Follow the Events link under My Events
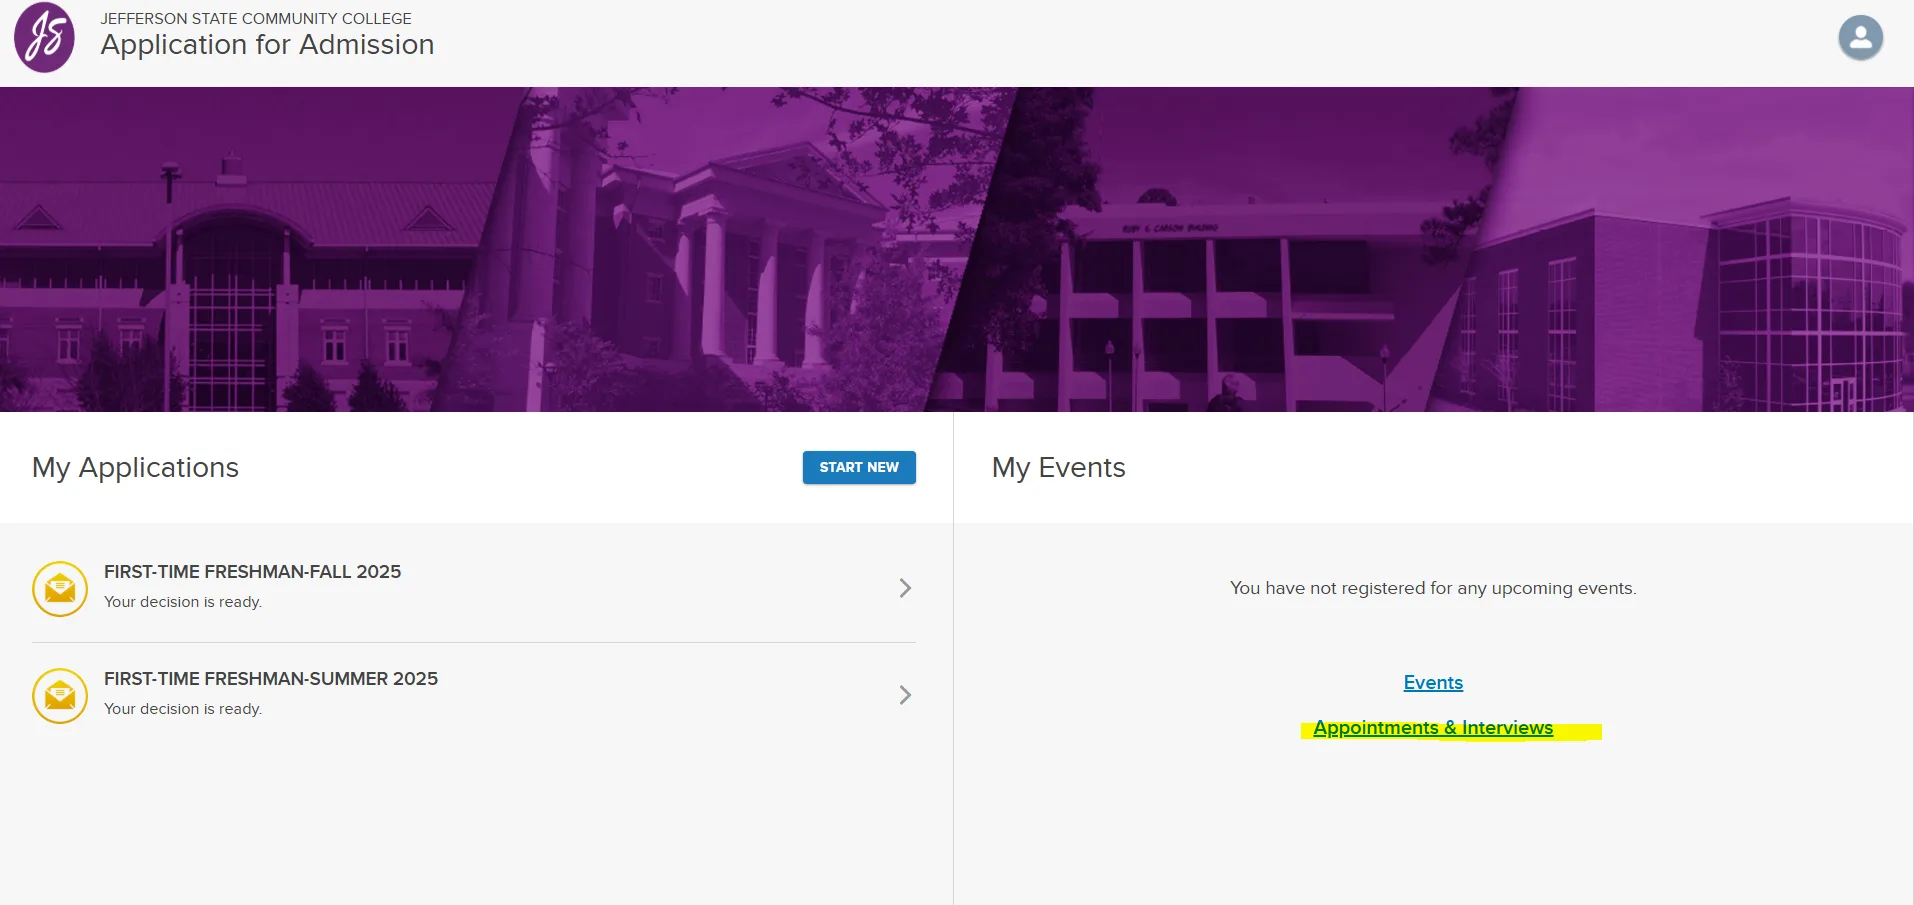 1432,682
